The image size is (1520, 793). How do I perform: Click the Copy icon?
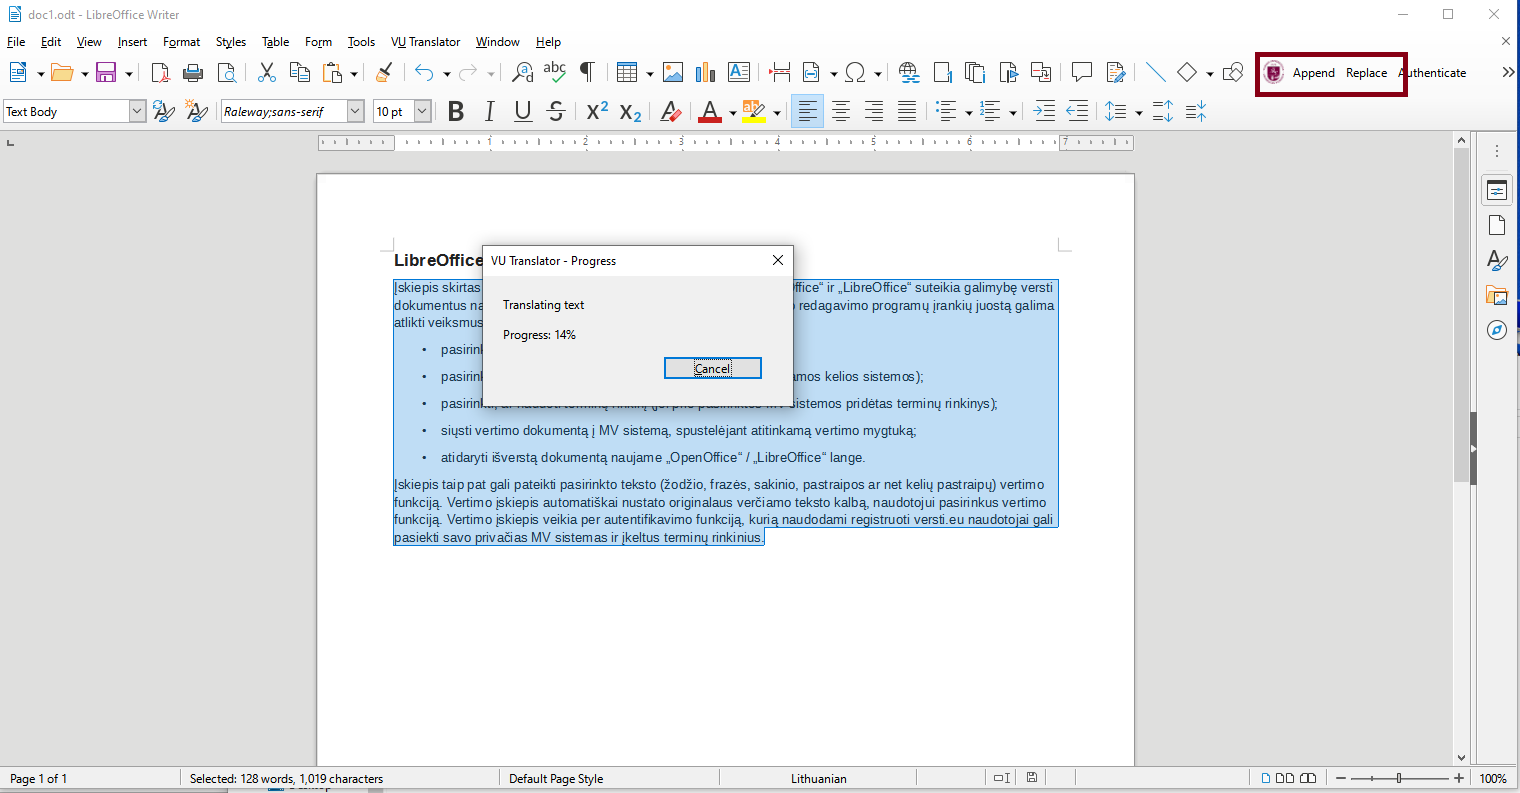click(x=299, y=73)
